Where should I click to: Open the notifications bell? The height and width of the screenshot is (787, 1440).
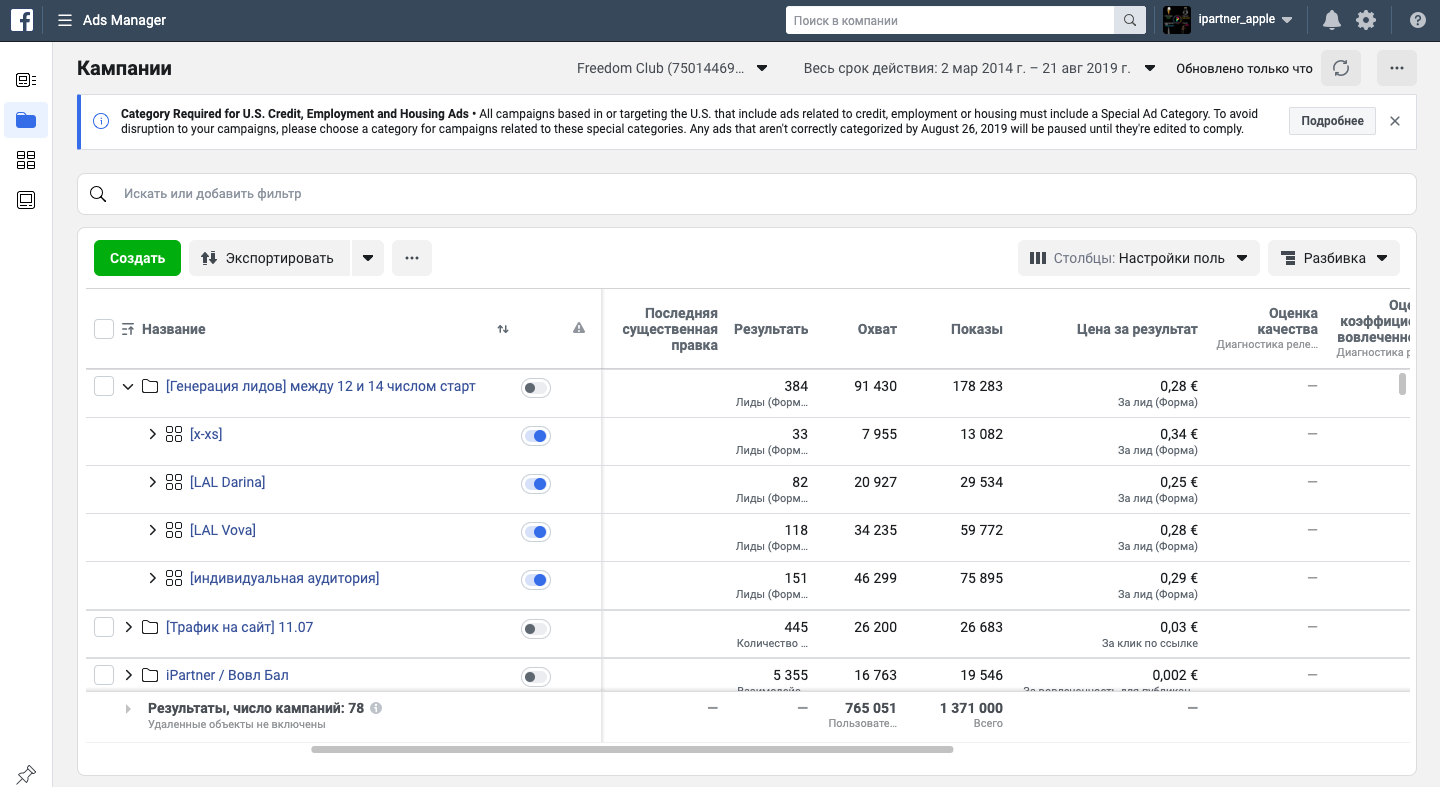(1331, 20)
